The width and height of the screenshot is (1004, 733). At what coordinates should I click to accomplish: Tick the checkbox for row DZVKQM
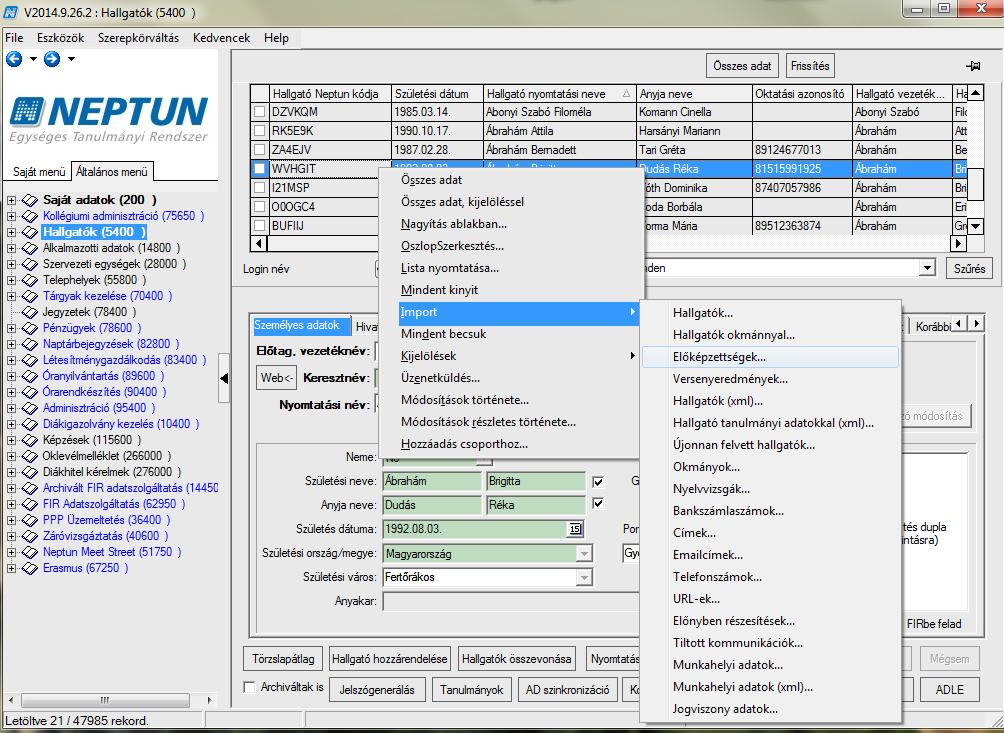[259, 112]
